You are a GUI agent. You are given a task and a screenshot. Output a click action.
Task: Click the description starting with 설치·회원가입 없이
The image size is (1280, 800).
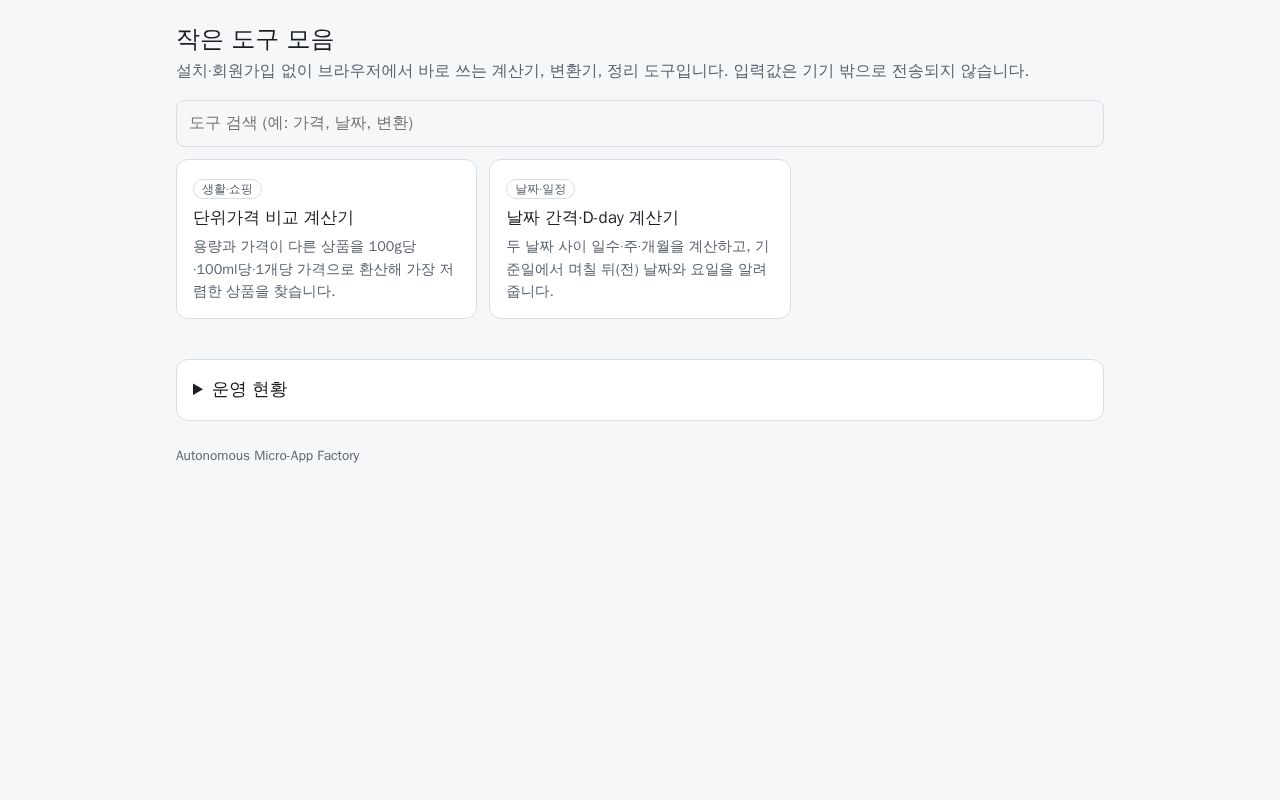coord(602,71)
